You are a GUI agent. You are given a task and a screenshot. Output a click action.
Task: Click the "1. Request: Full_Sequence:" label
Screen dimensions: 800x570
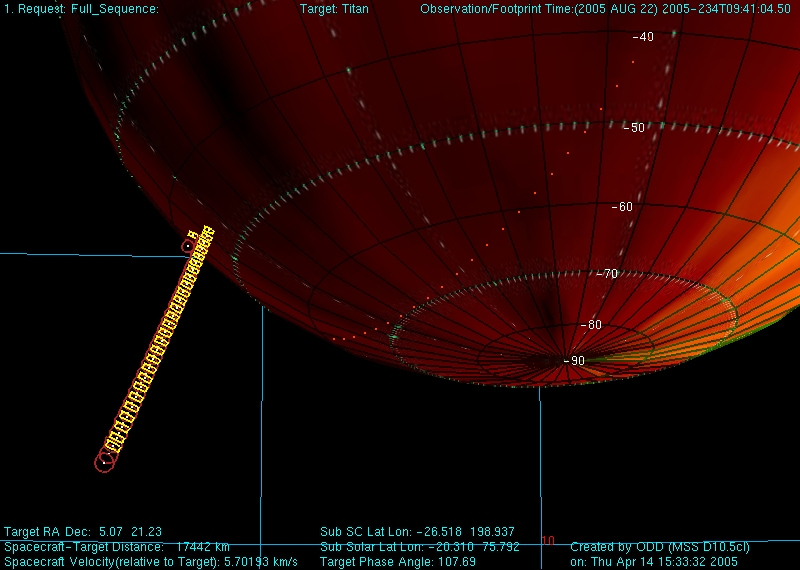pyautogui.click(x=82, y=9)
